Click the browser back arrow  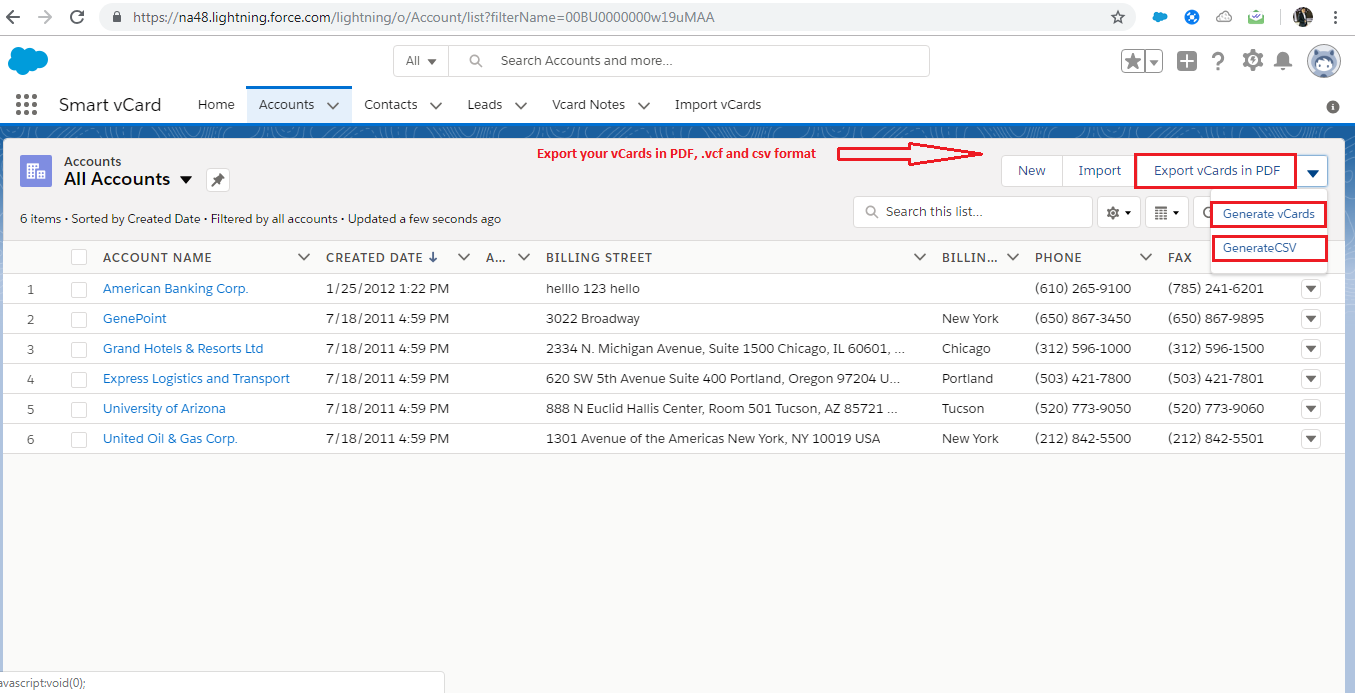(x=15, y=17)
